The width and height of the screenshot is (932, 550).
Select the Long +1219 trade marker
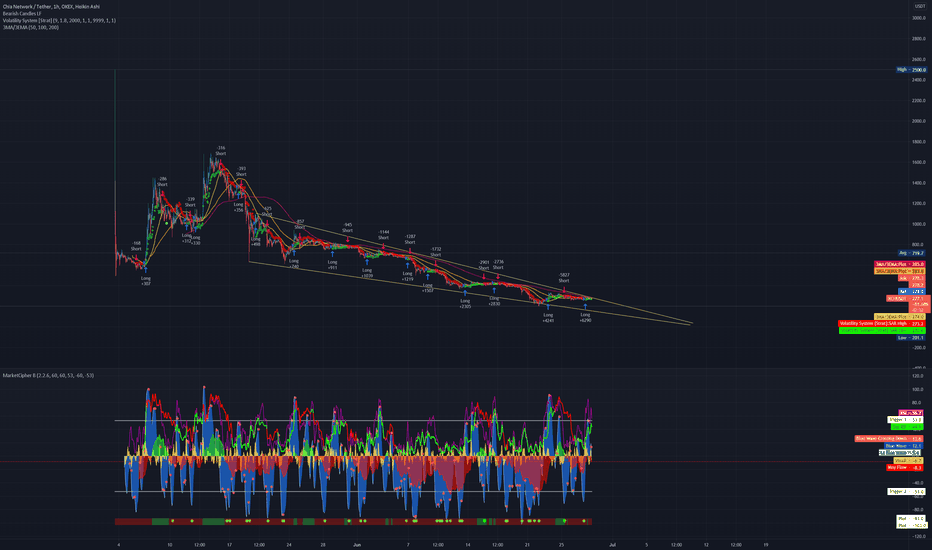point(407,276)
